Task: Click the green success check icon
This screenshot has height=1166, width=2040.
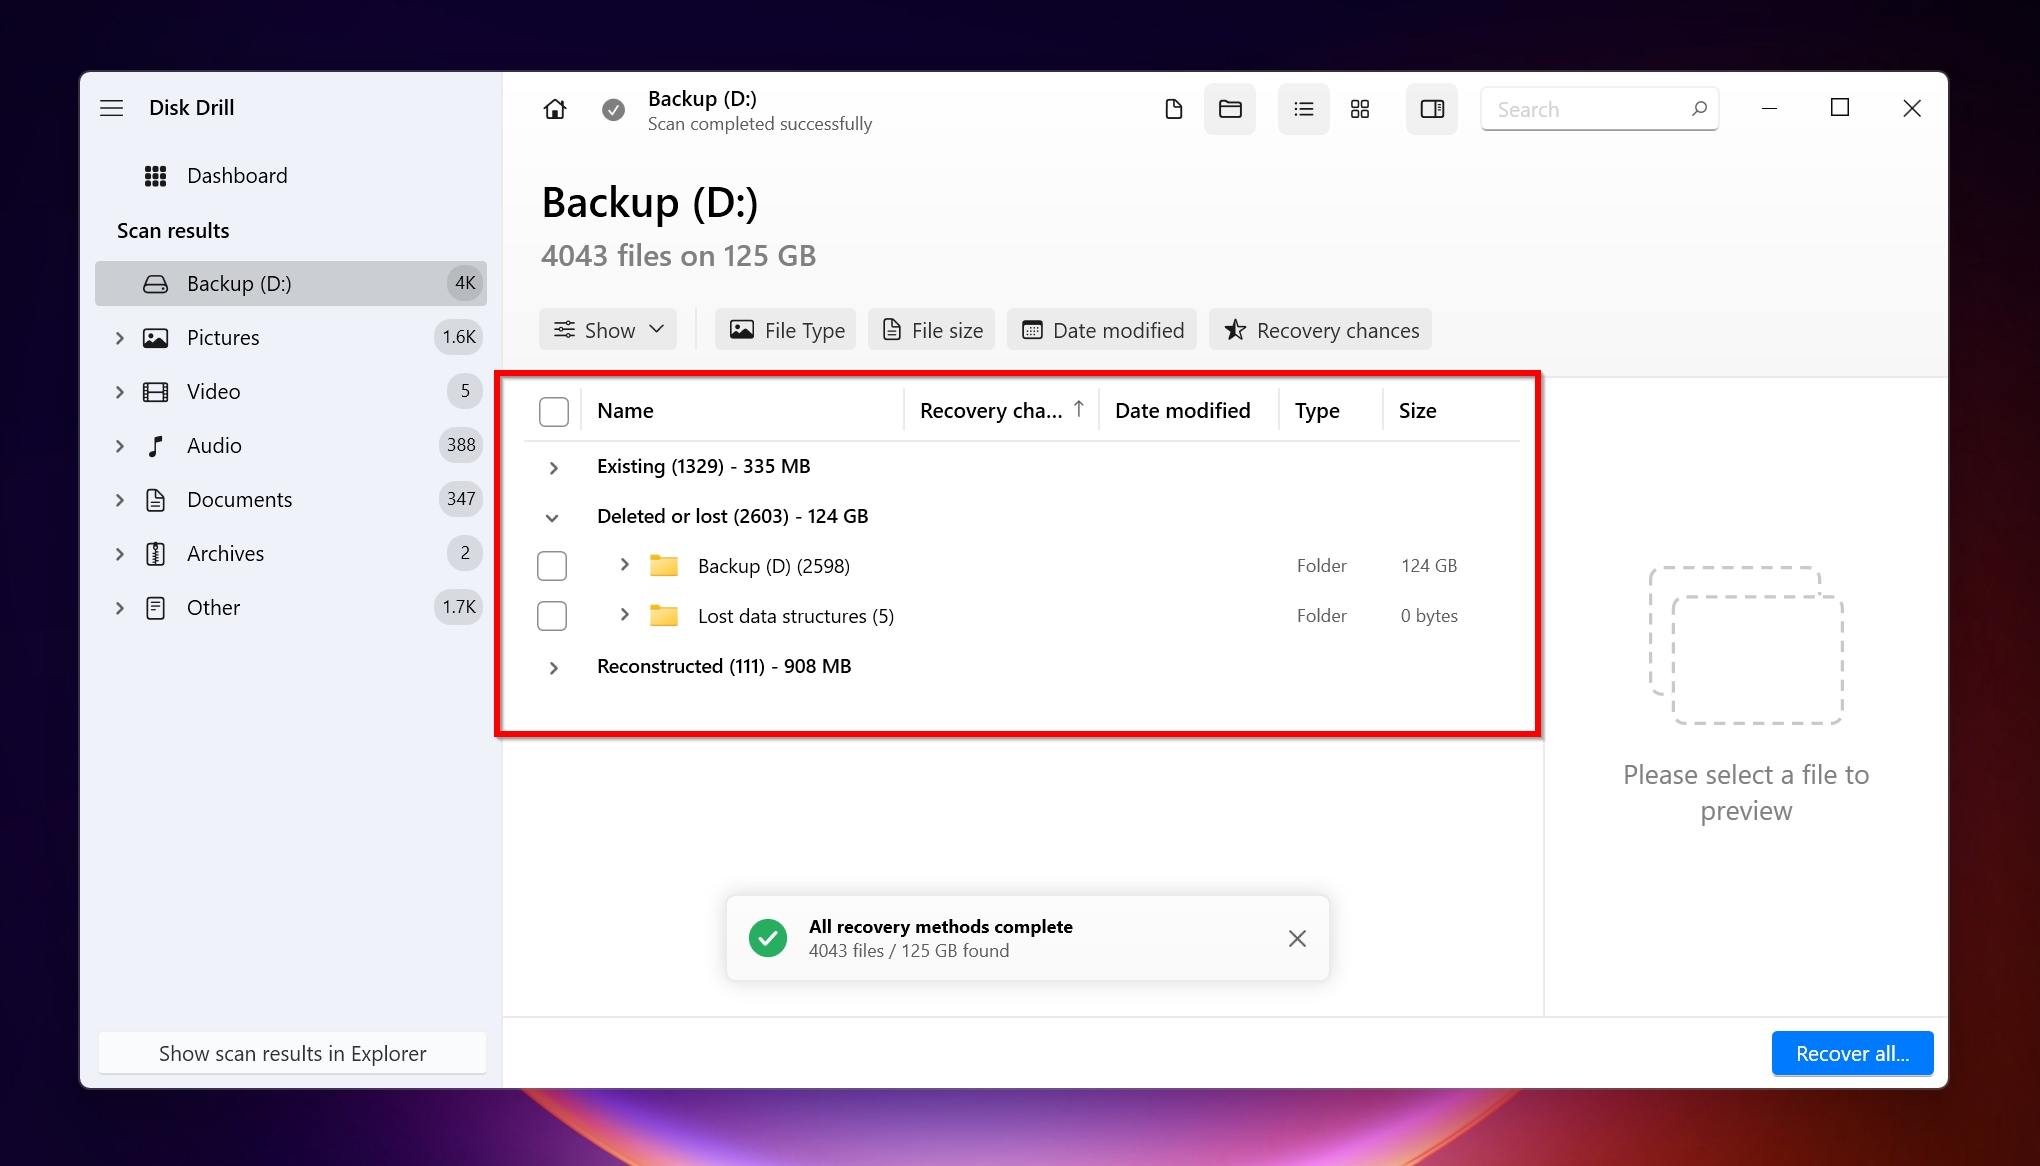Action: [768, 938]
